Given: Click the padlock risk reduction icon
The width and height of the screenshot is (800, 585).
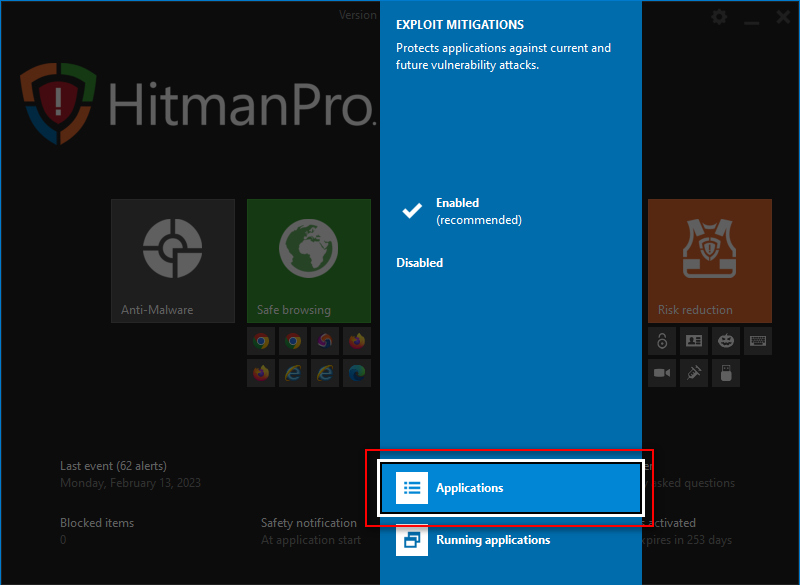Looking at the screenshot, I should (x=662, y=341).
